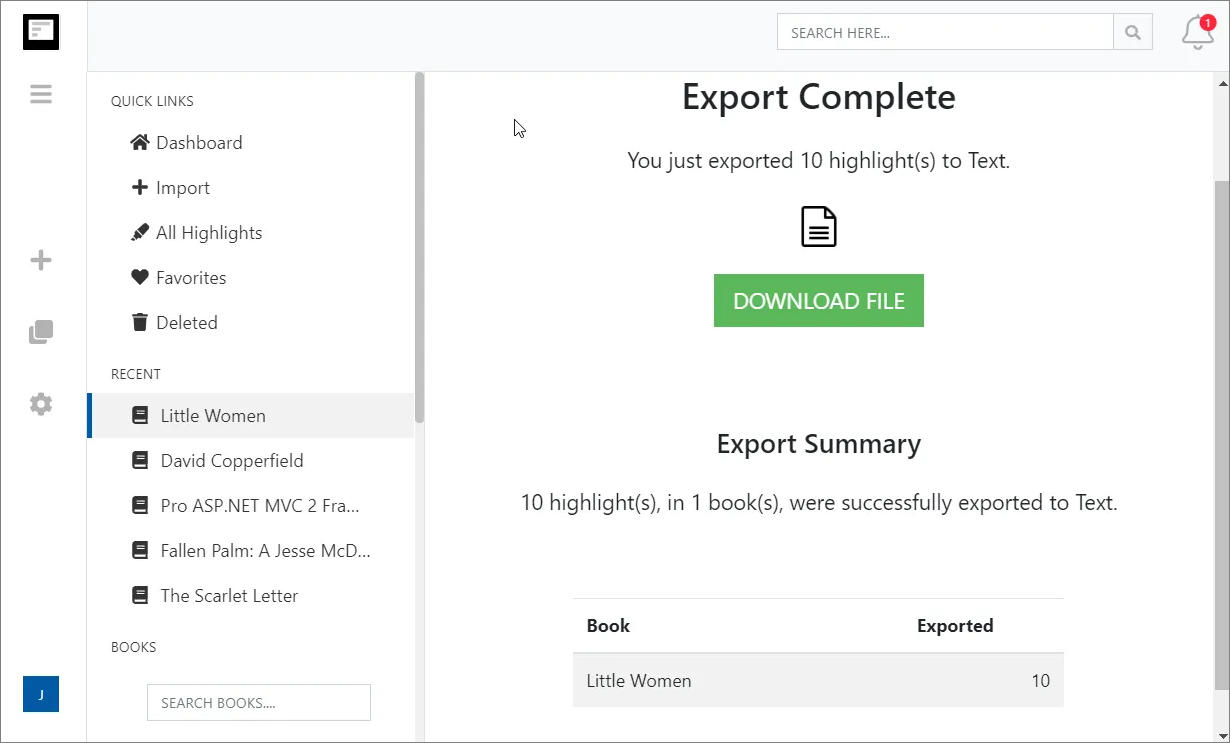Open the Import page

(182, 188)
